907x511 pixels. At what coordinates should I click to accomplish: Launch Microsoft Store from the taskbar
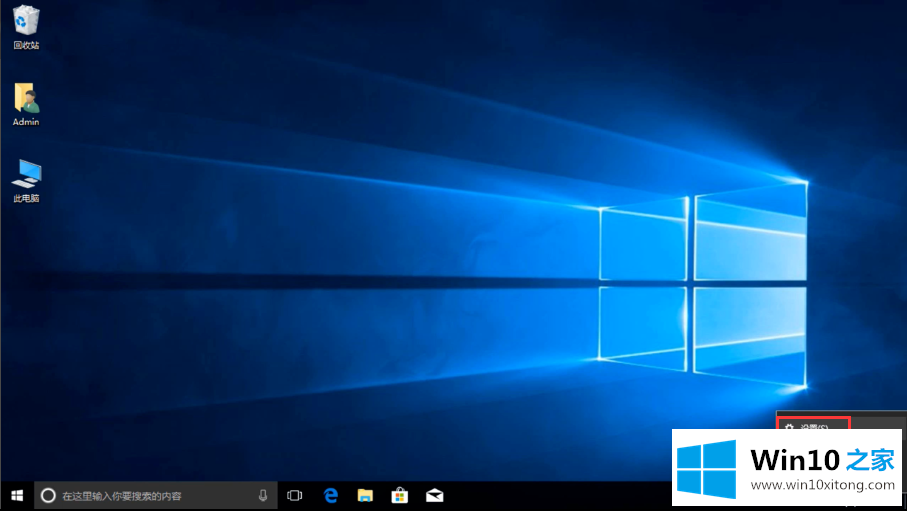tap(400, 496)
